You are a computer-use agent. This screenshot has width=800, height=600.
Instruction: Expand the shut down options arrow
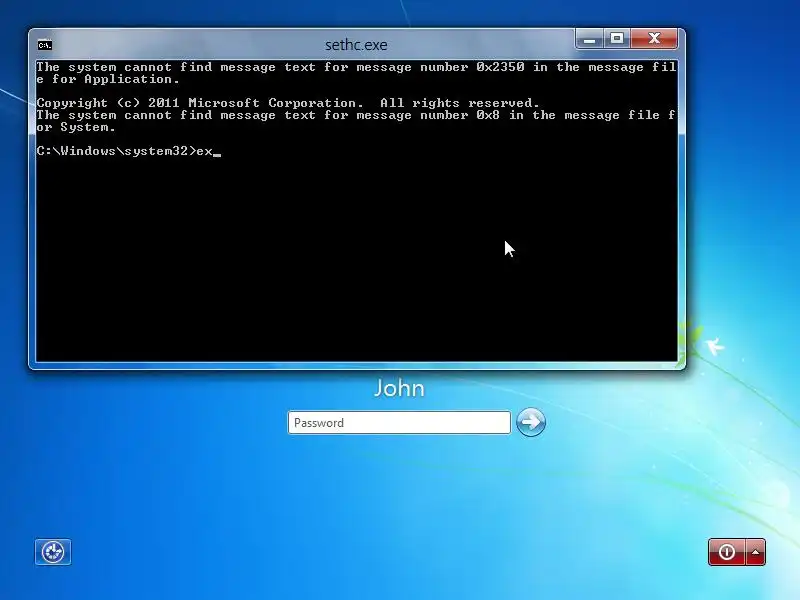[756, 552]
